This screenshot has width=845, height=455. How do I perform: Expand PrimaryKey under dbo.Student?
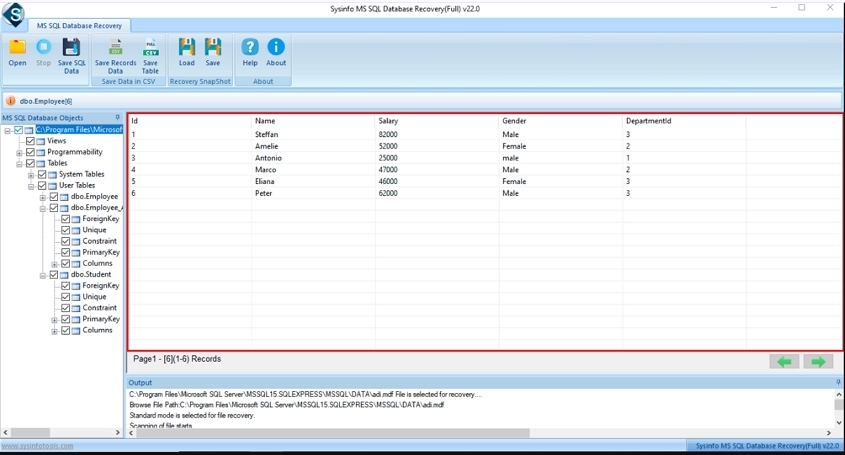(x=54, y=320)
